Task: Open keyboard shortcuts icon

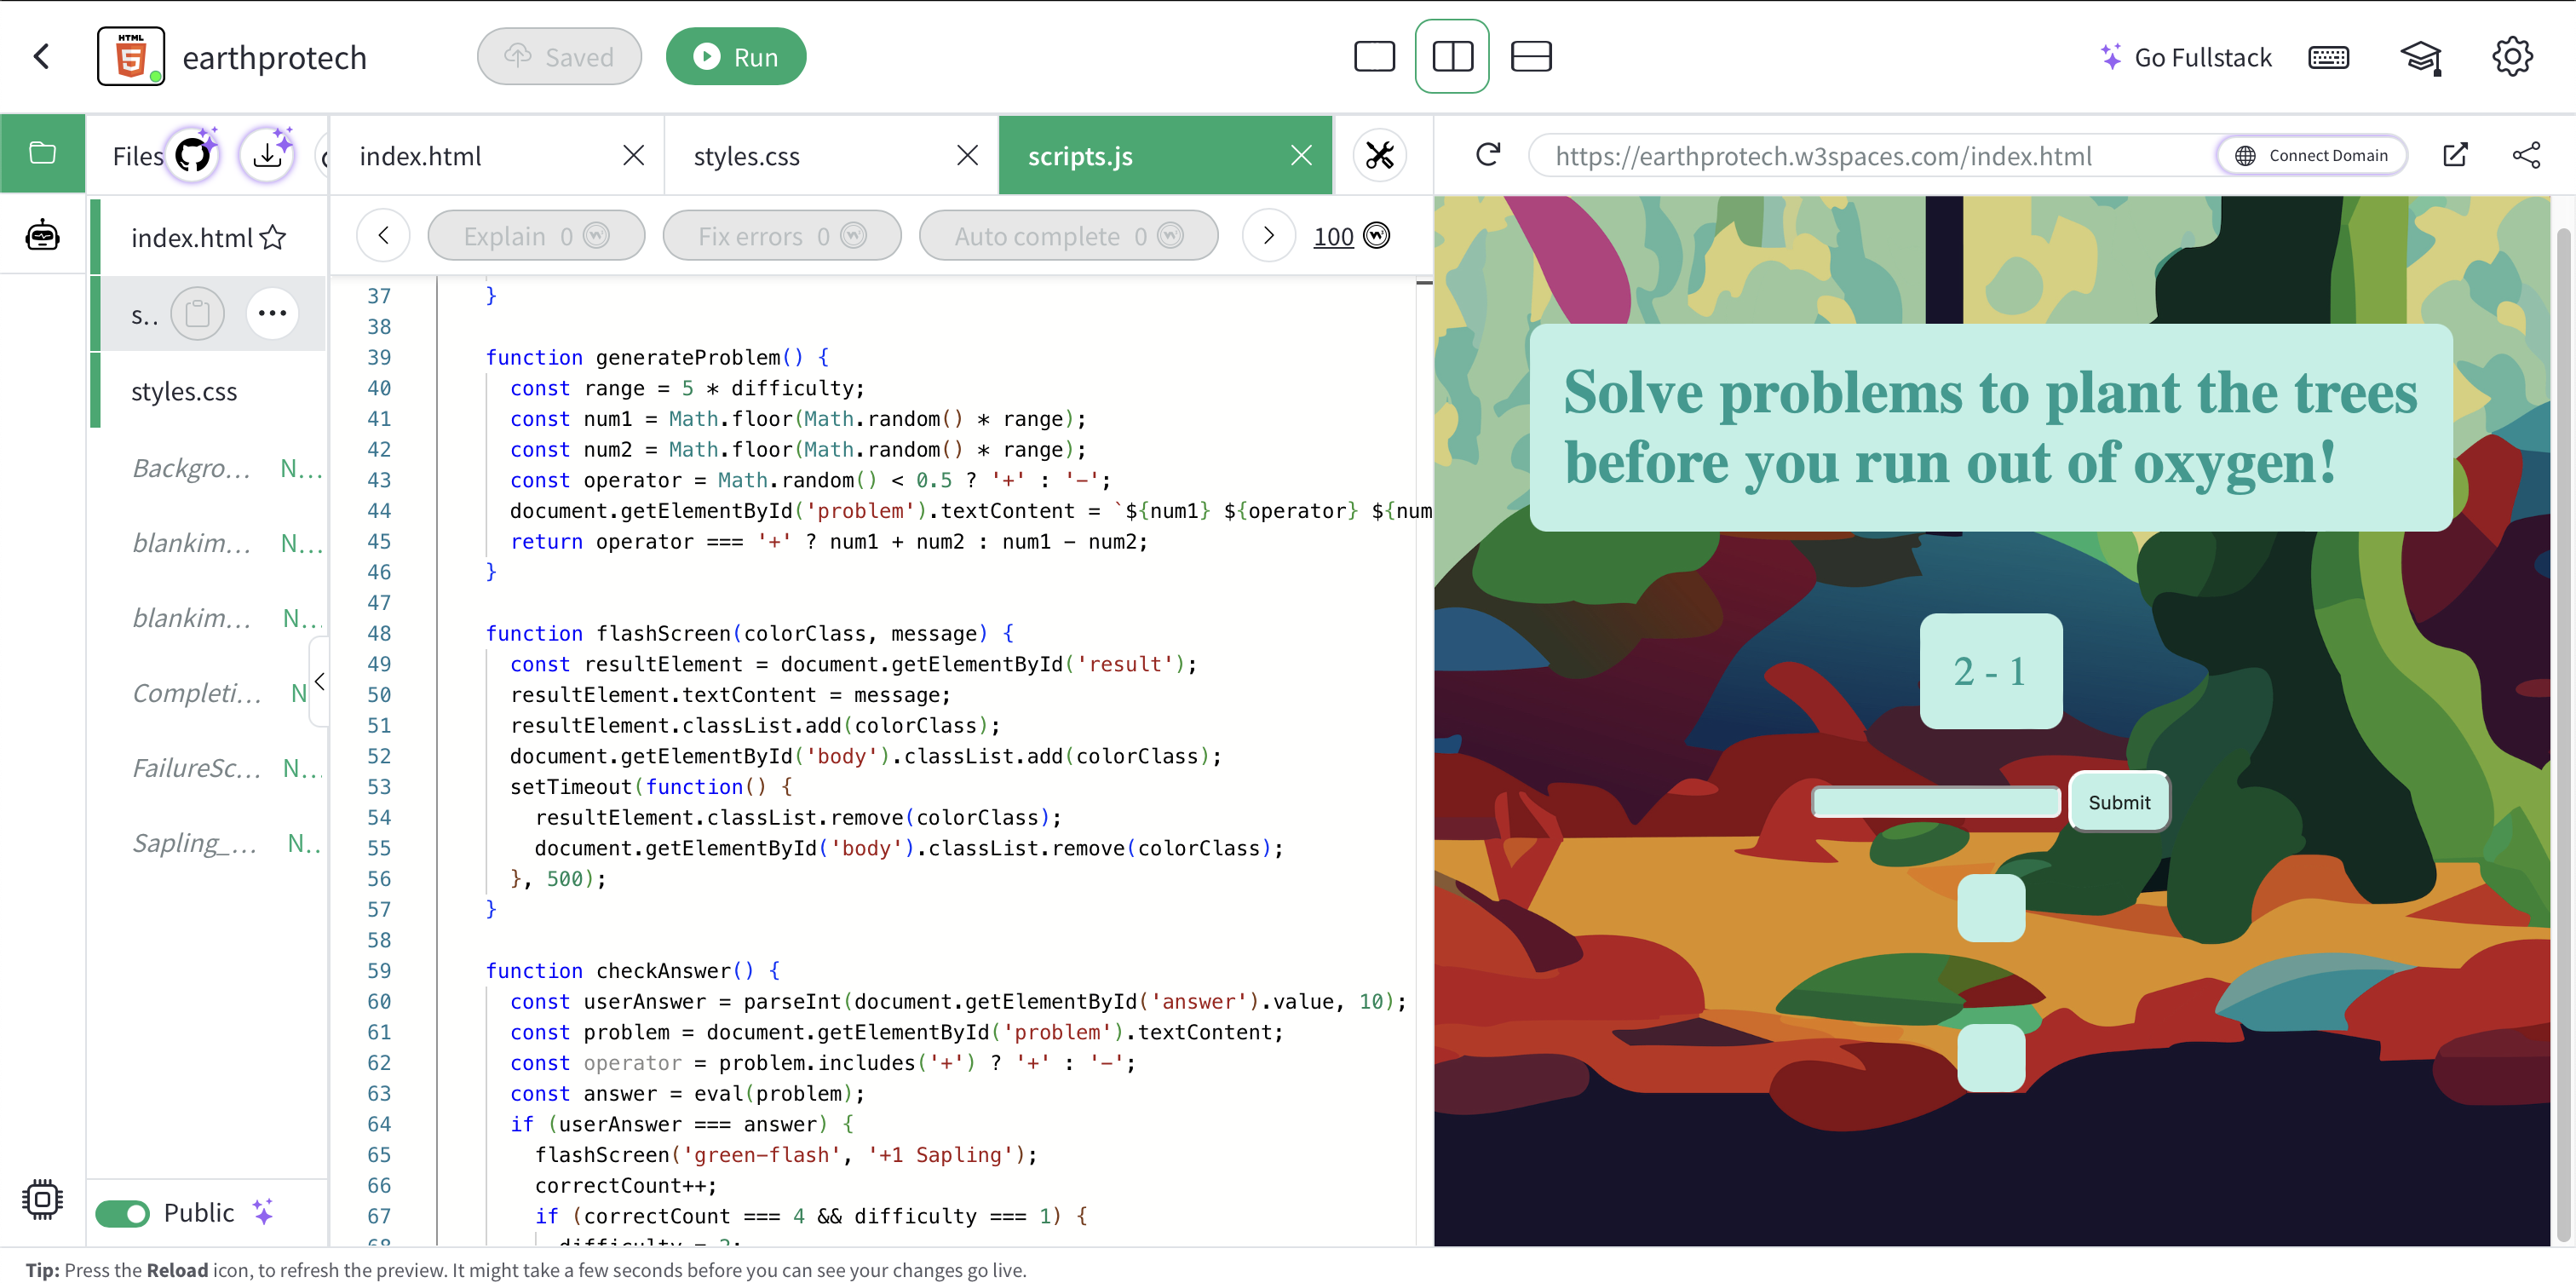Action: point(2327,58)
